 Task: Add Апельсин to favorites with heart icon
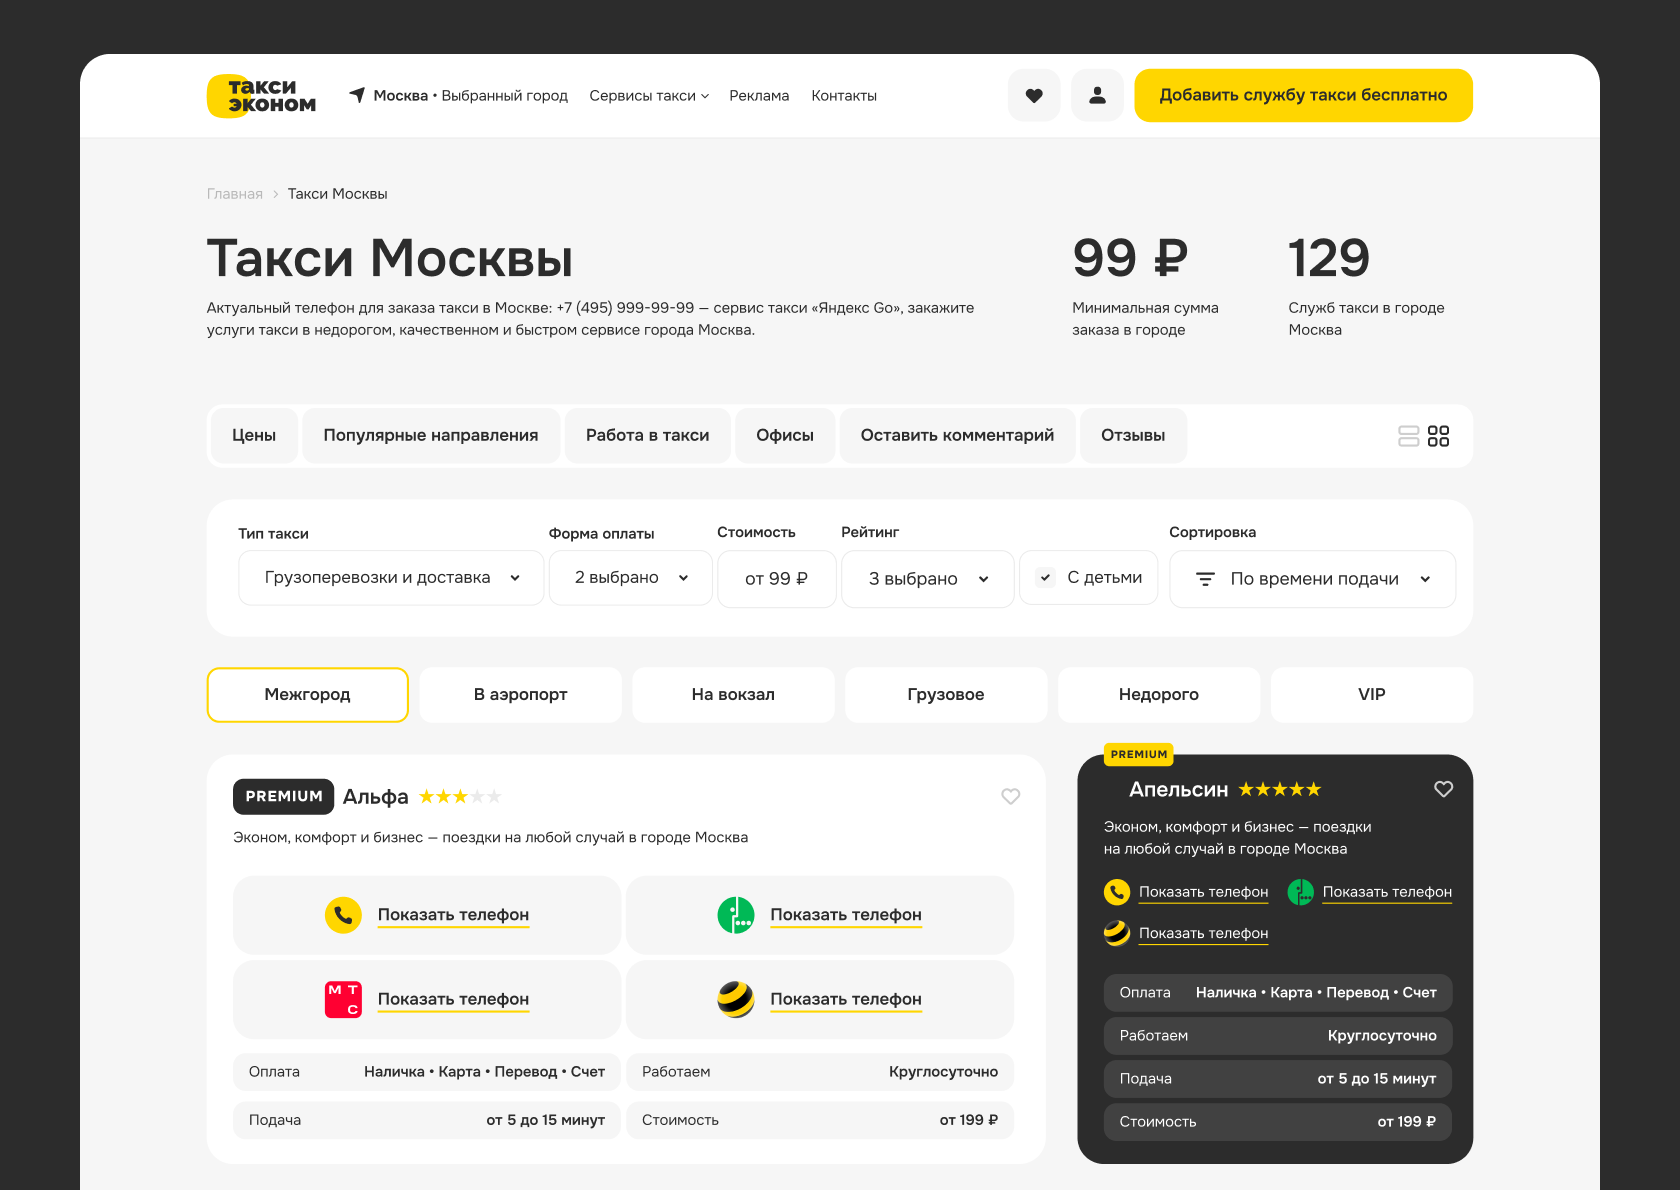1443,789
